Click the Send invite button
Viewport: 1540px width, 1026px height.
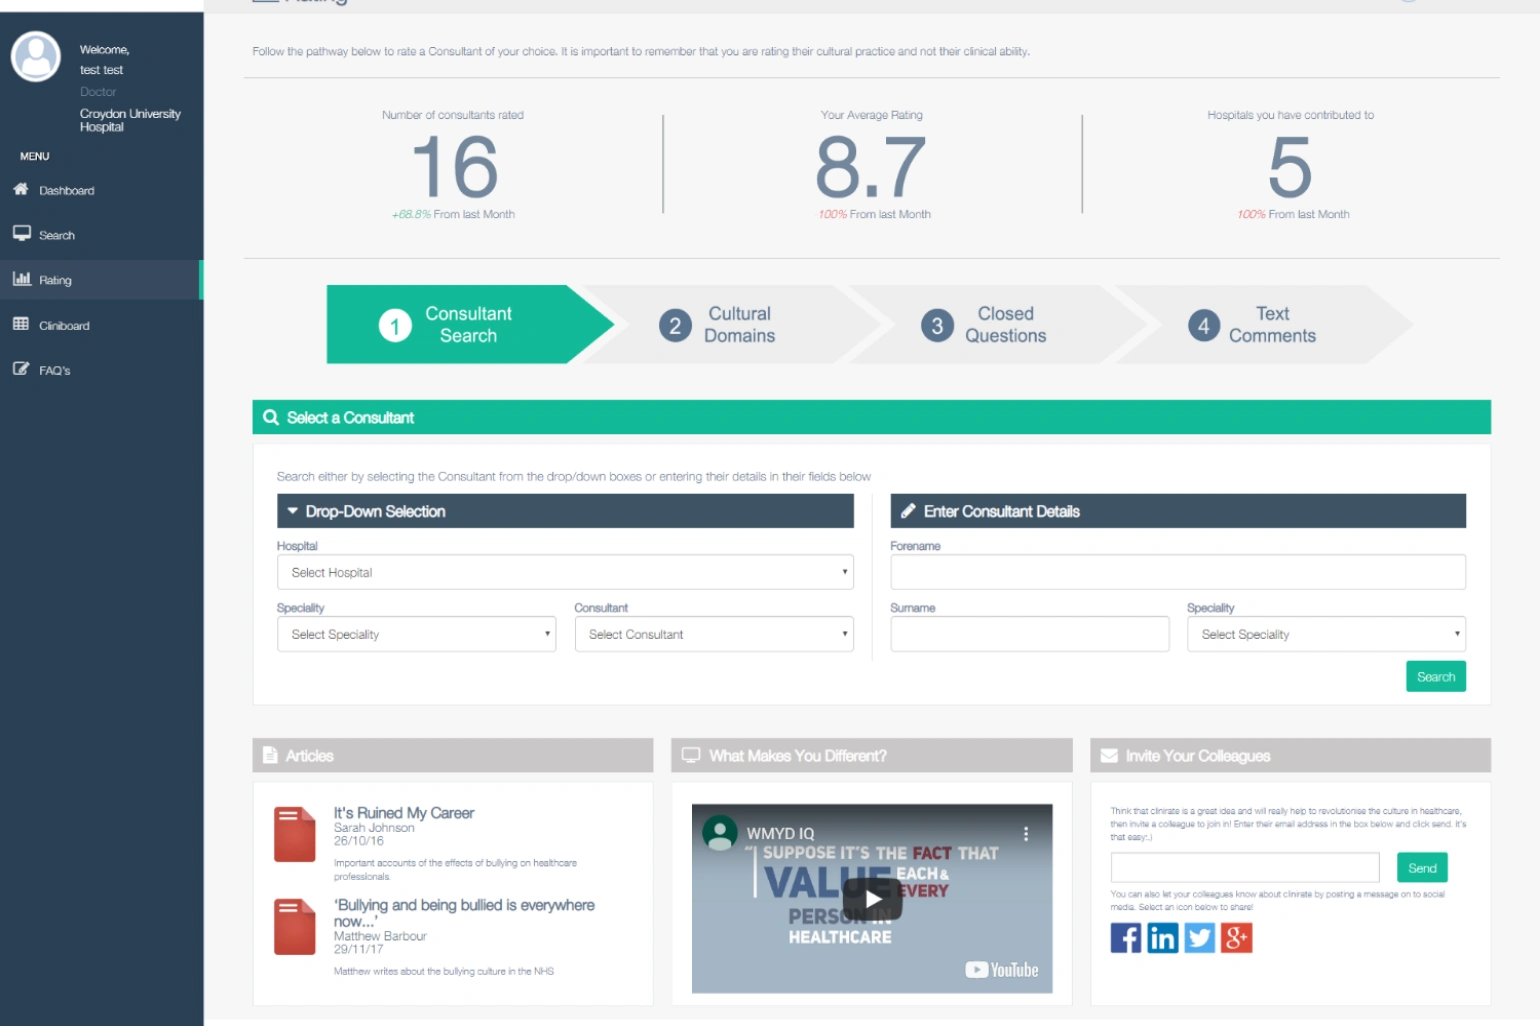[x=1422, y=868]
